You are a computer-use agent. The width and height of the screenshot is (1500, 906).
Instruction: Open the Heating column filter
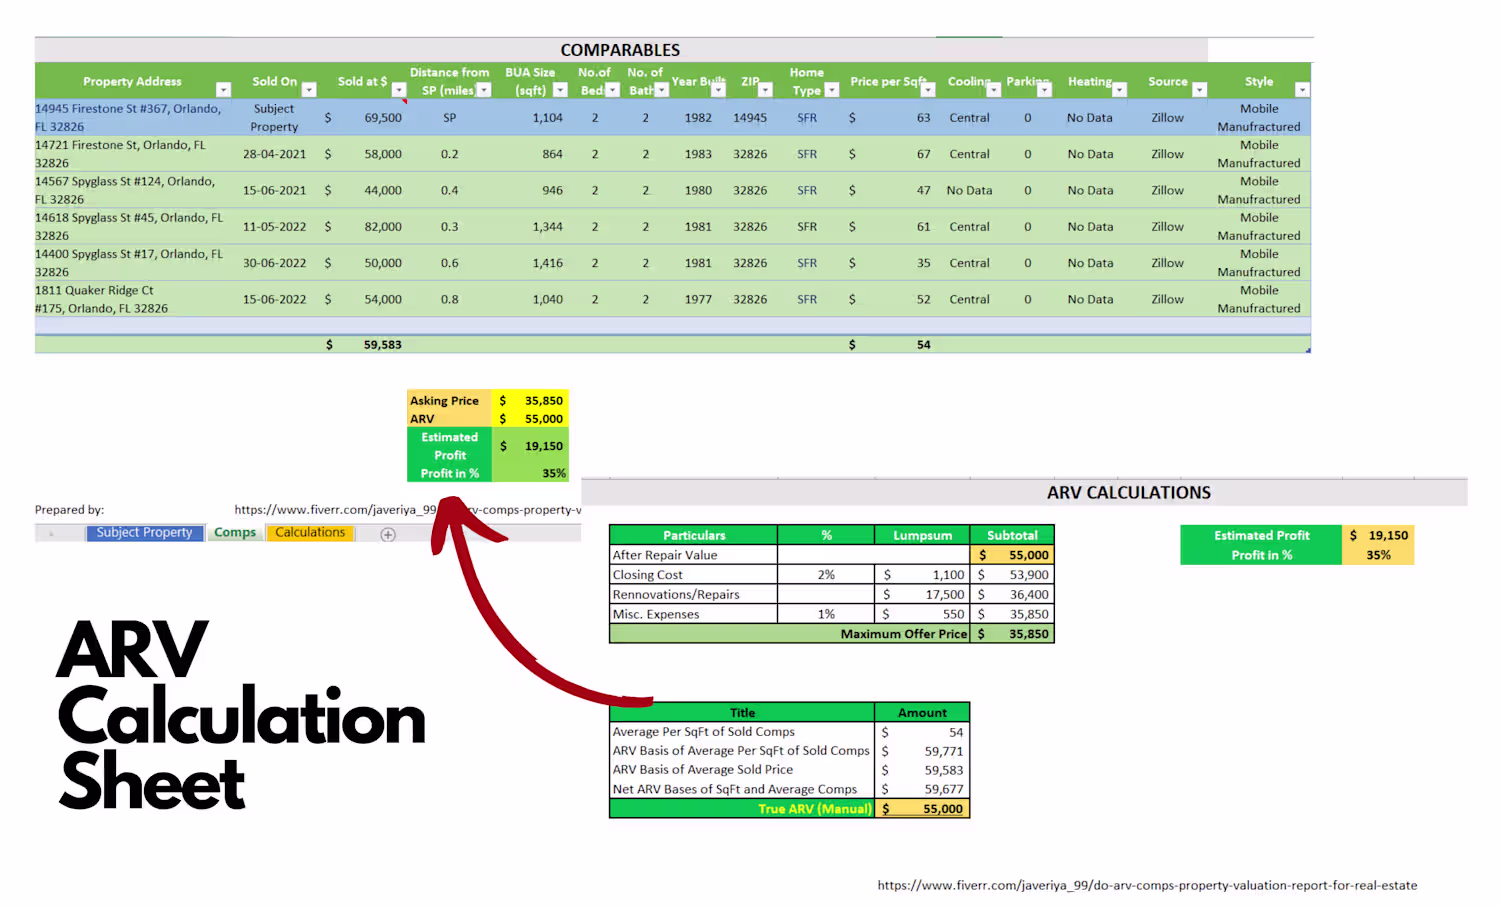point(1119,90)
